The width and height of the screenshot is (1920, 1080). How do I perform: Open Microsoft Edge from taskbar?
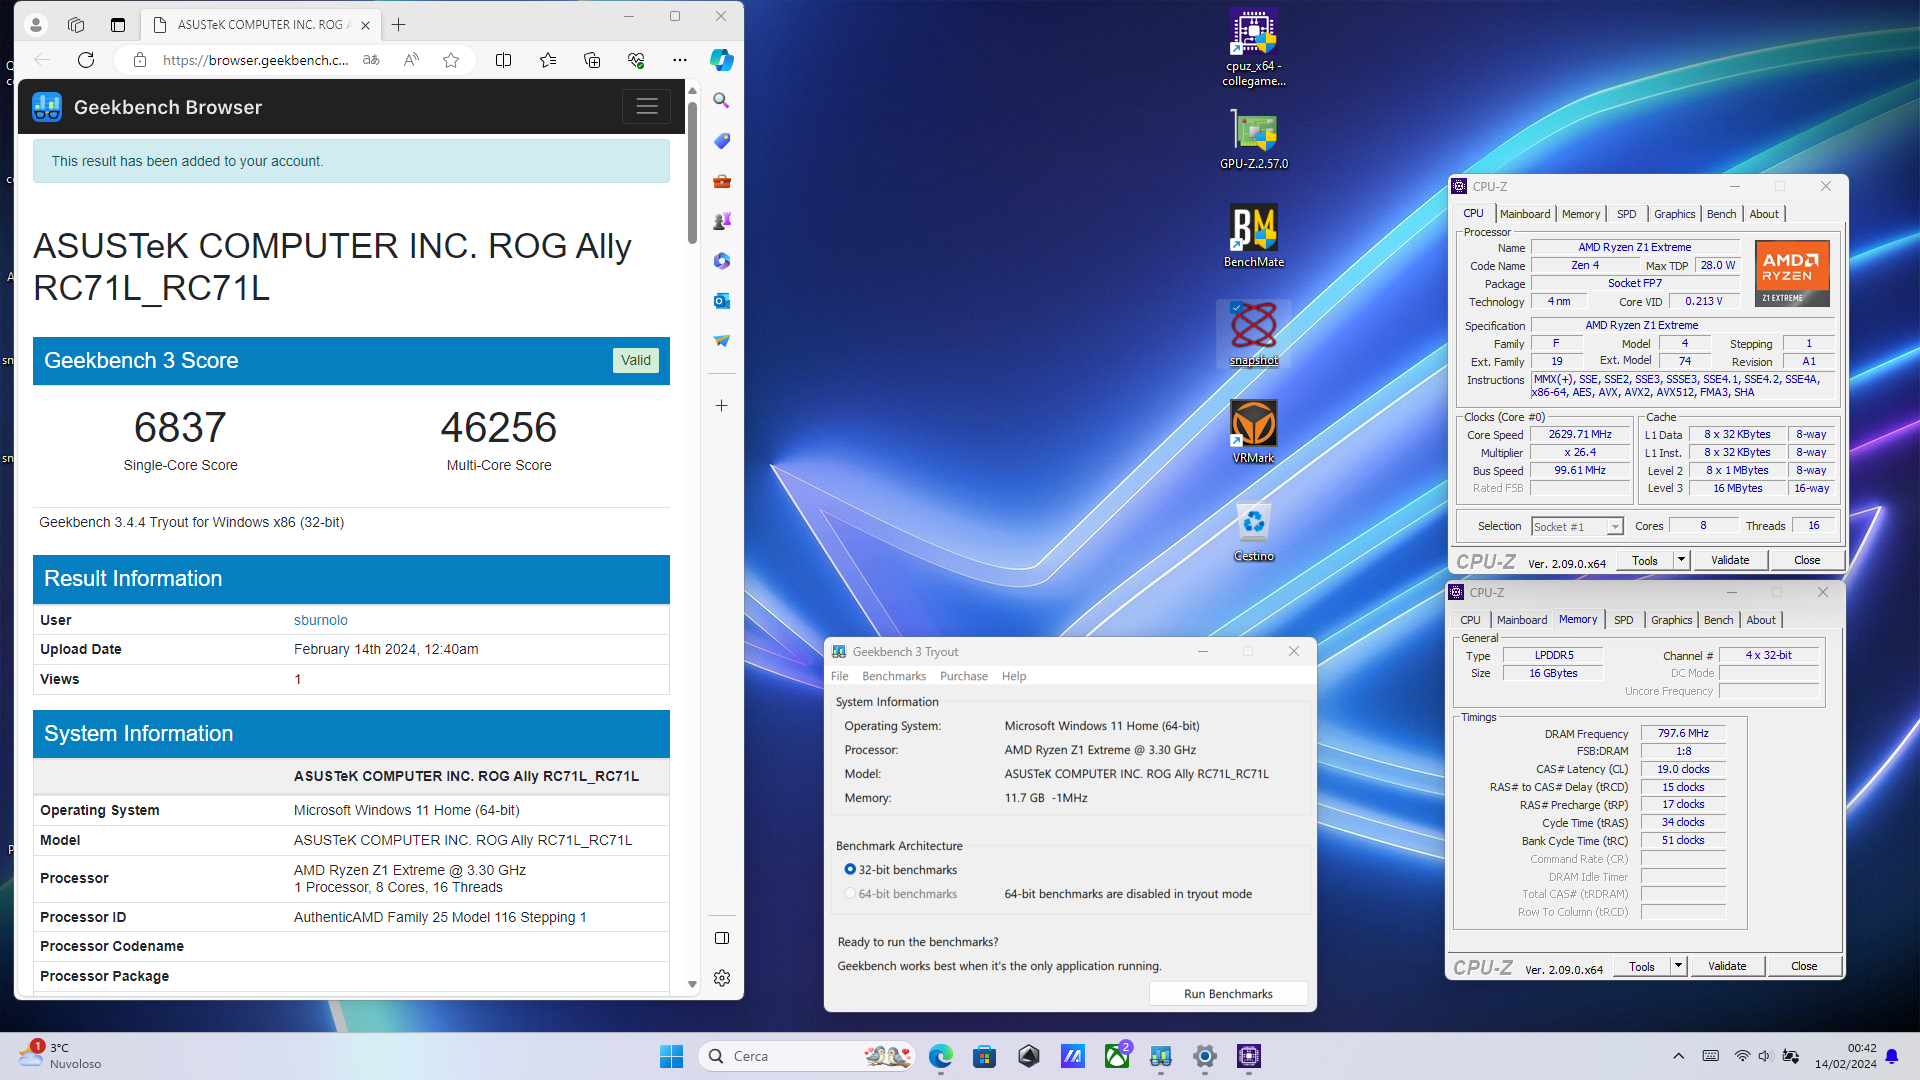941,1056
